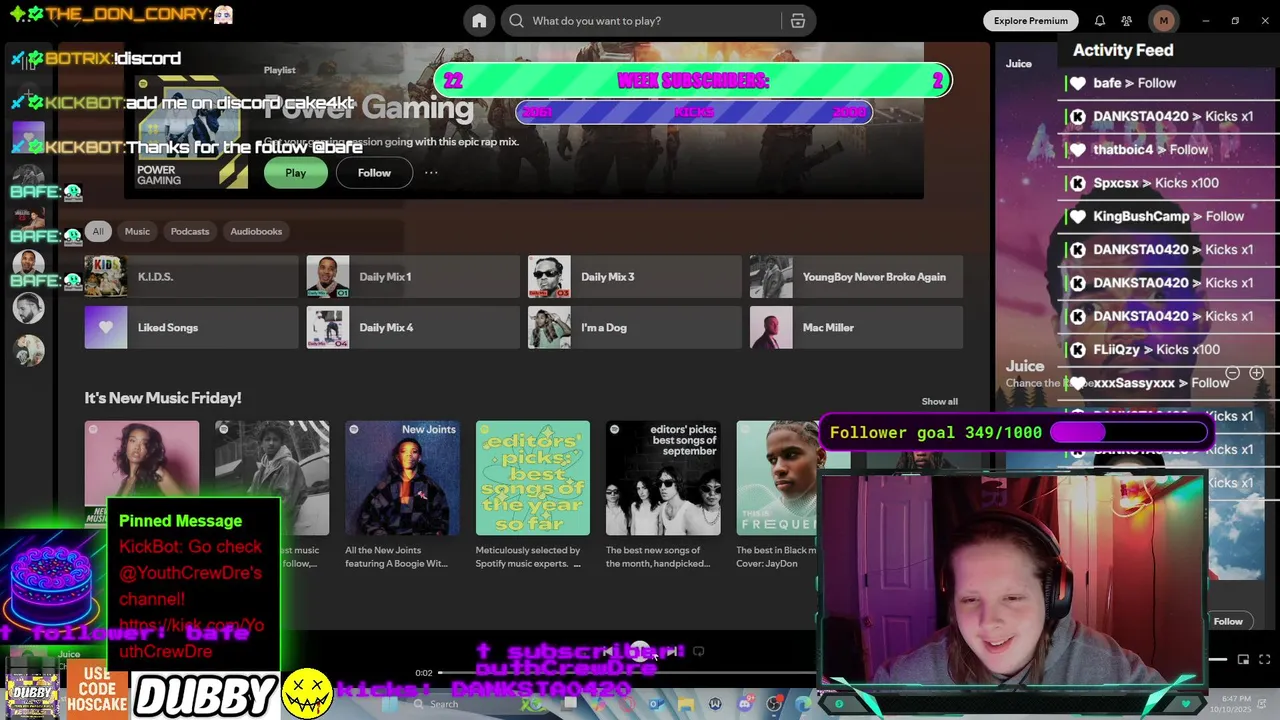Viewport: 1280px width, 720px height.
Task: Follow the Power Gaming playlist
Action: [x=374, y=173]
